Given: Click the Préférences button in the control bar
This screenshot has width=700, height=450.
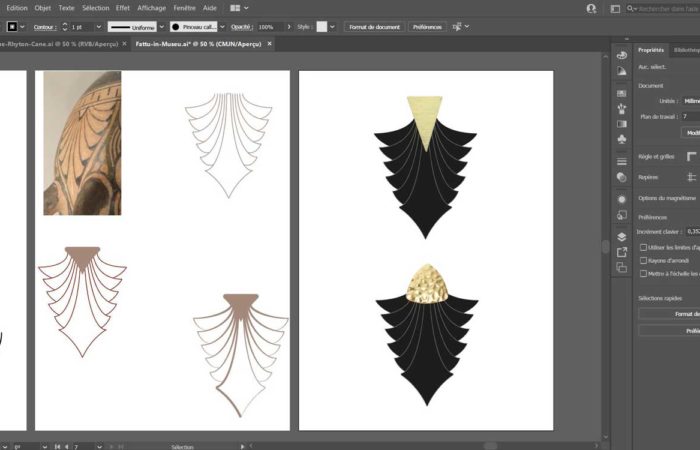Looking at the screenshot, I should coord(427,27).
